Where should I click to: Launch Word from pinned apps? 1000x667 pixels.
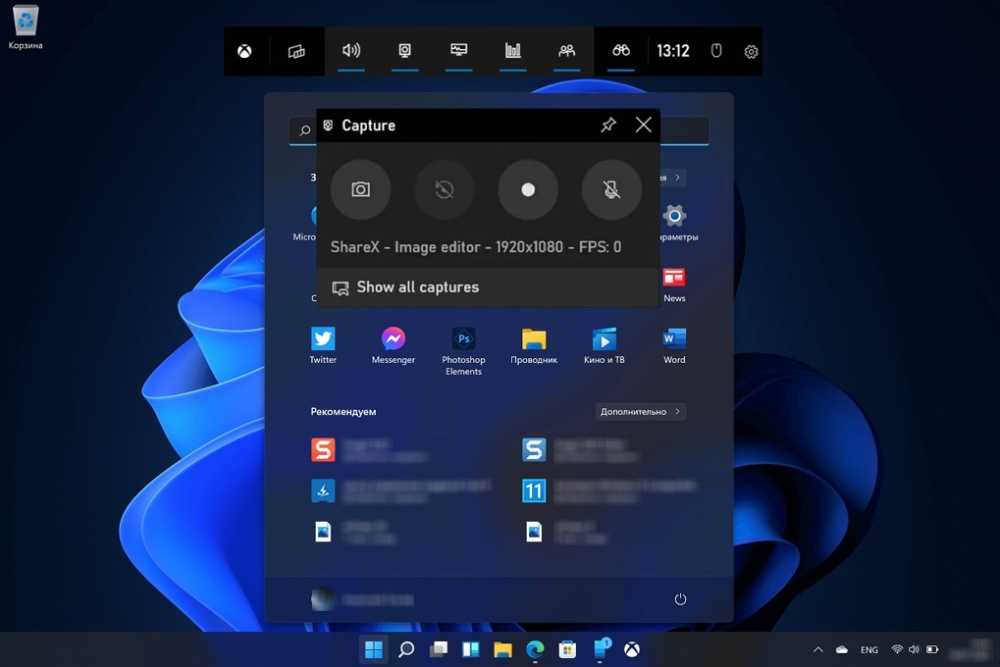[x=674, y=346]
